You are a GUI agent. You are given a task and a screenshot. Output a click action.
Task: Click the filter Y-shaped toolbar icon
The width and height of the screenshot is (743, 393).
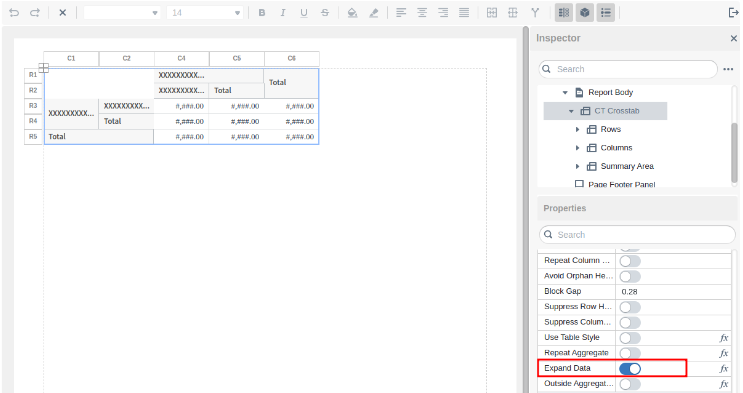point(535,13)
